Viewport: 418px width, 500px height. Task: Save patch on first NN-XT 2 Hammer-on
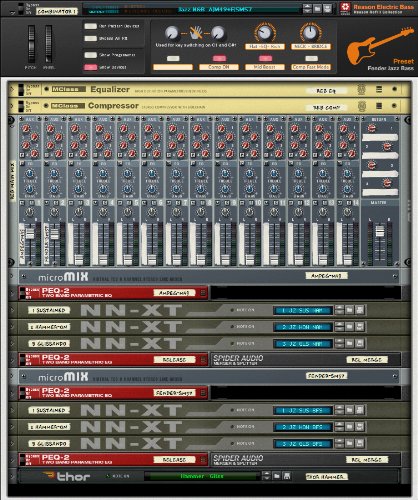pyautogui.click(x=359, y=327)
